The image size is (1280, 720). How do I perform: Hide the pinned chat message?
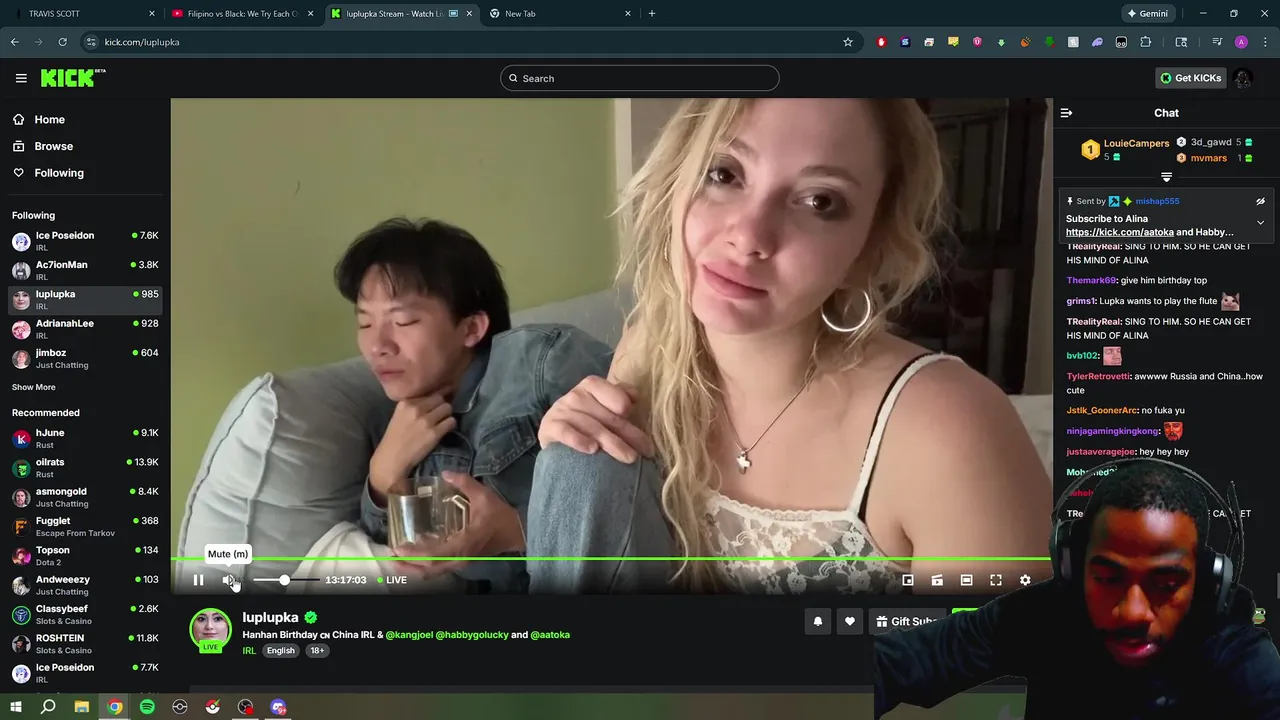tap(1260, 201)
